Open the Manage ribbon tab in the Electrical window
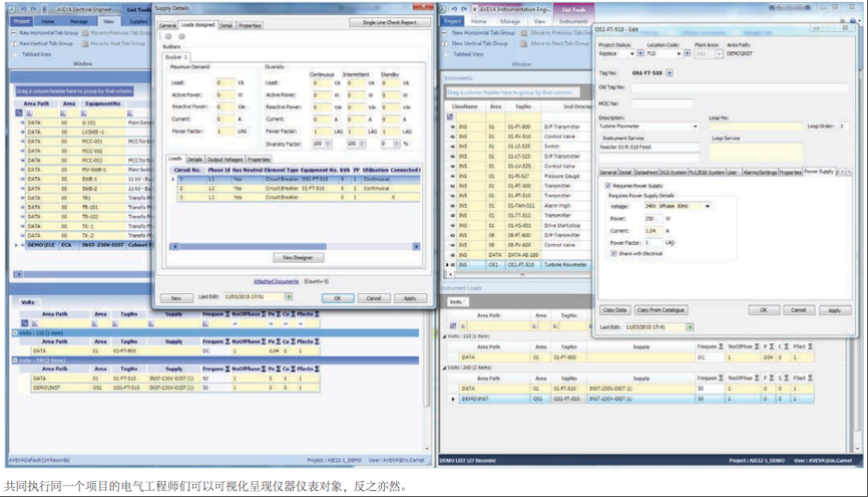868x498 pixels. pyautogui.click(x=79, y=22)
